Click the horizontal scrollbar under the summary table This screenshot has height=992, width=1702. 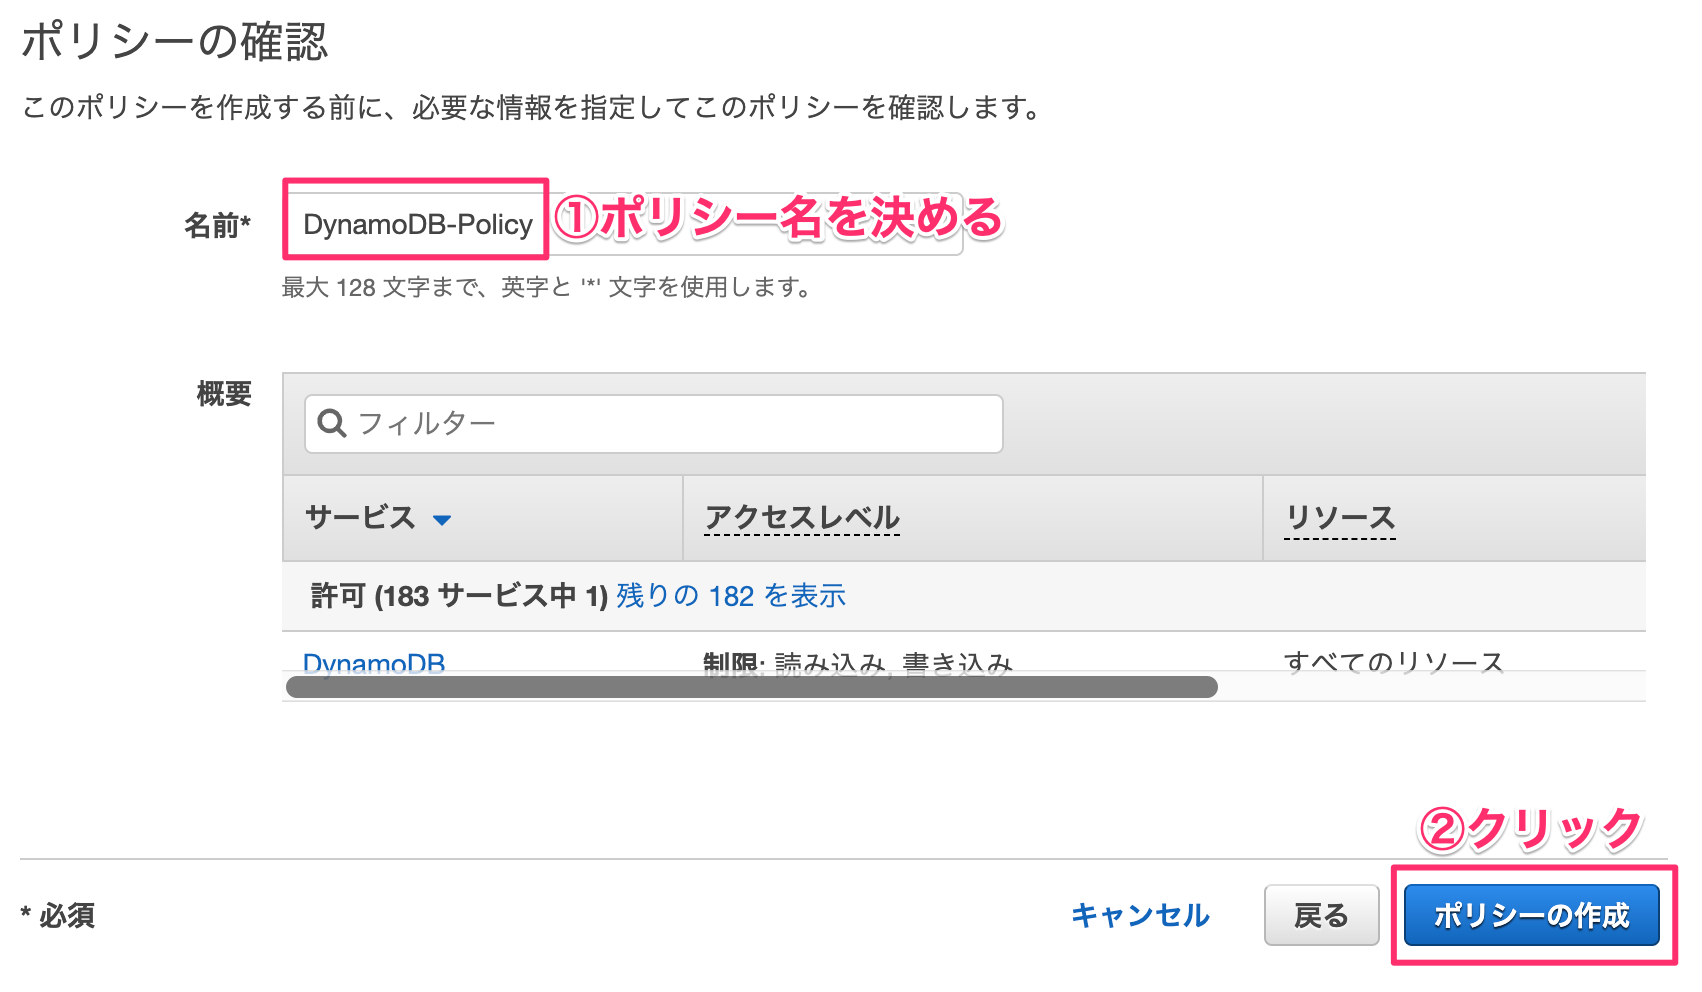point(752,687)
